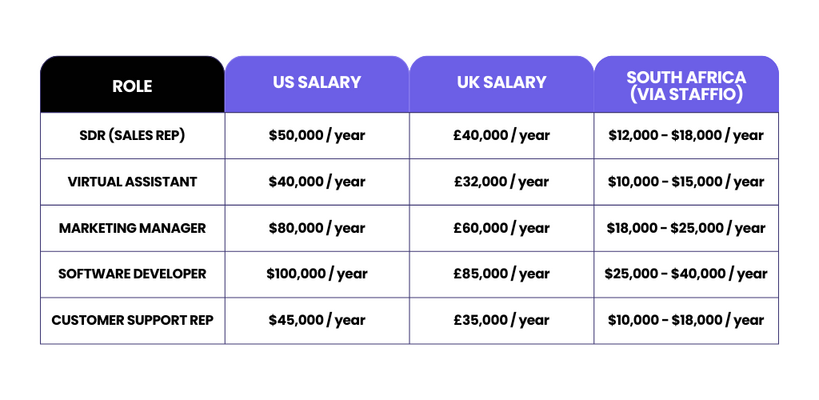Click the $18,000 - $25,000 / year cell
819x400 pixels.
coord(686,228)
